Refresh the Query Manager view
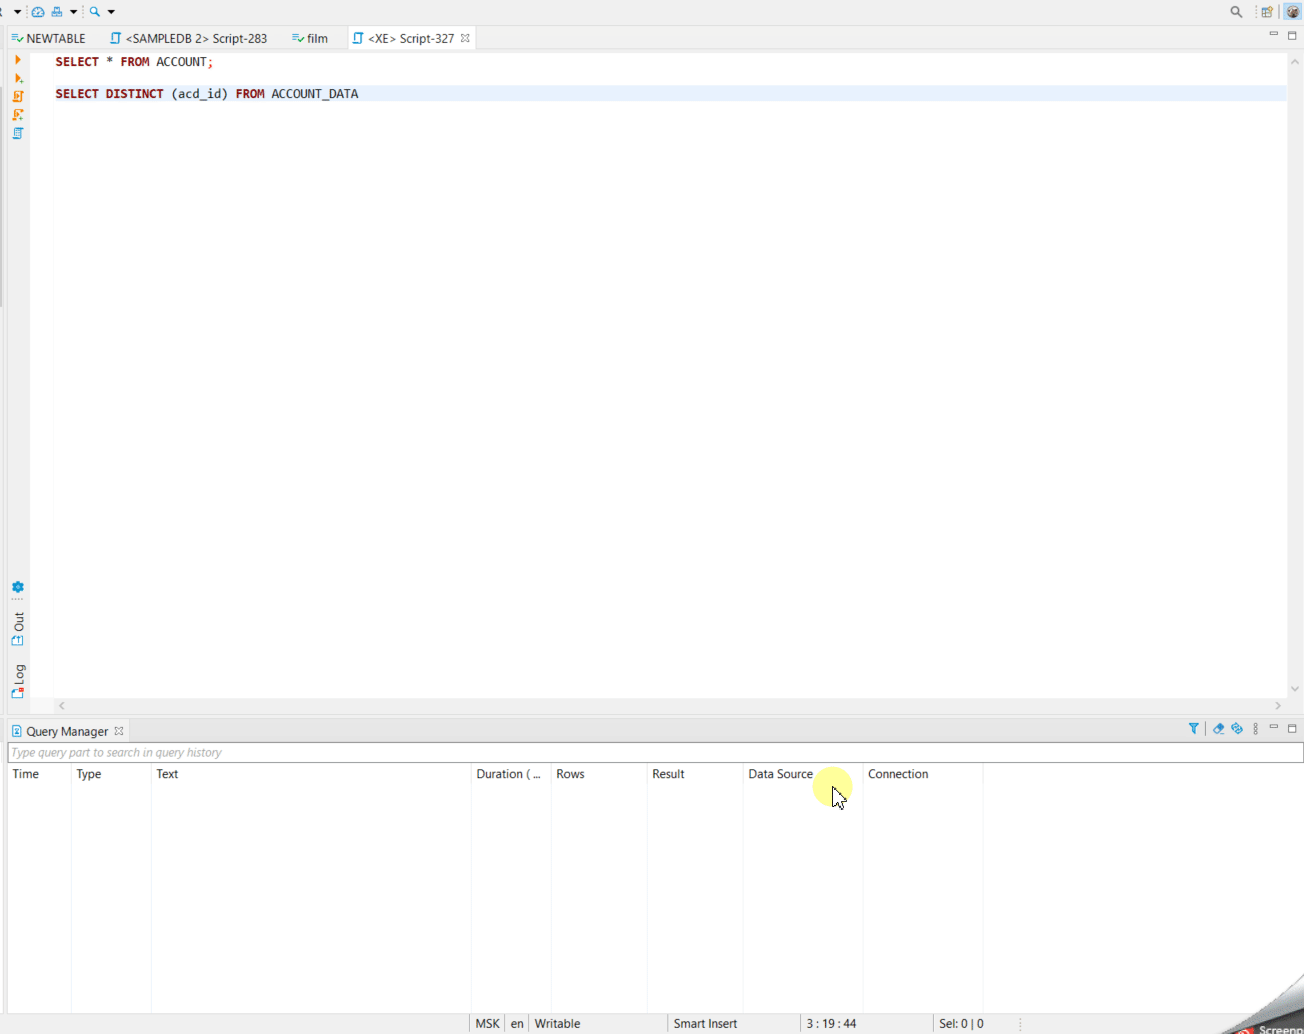This screenshot has width=1304, height=1034. point(1237,728)
